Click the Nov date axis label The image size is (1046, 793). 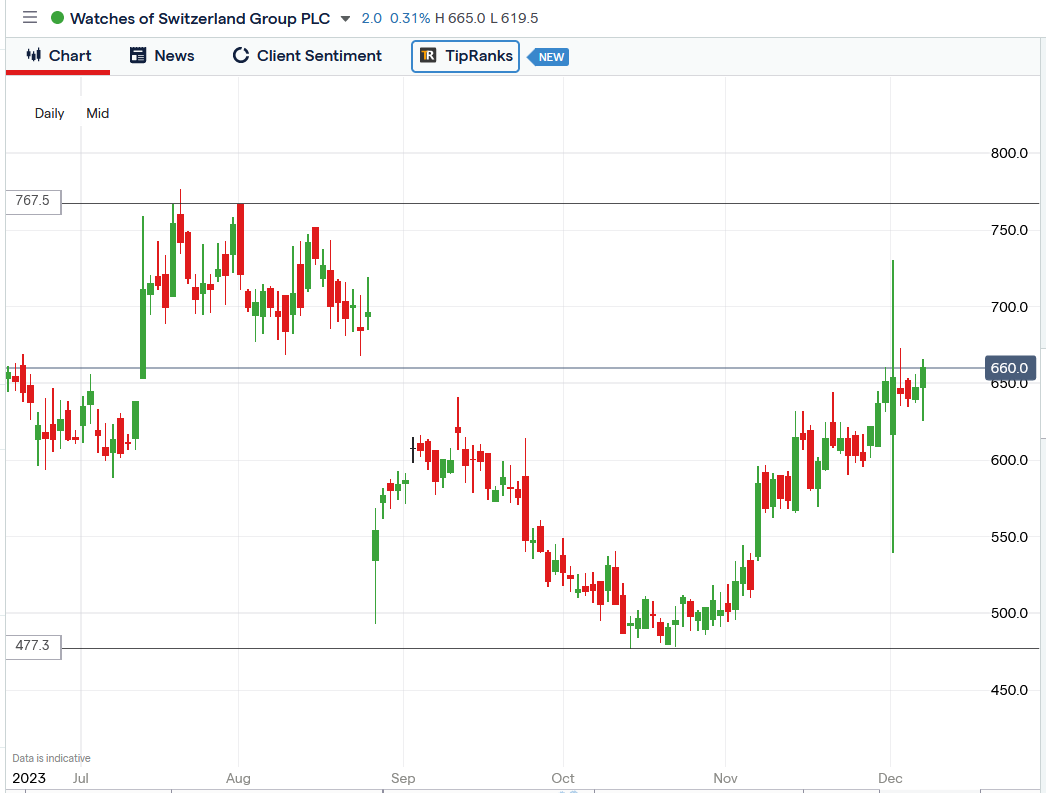click(726, 778)
